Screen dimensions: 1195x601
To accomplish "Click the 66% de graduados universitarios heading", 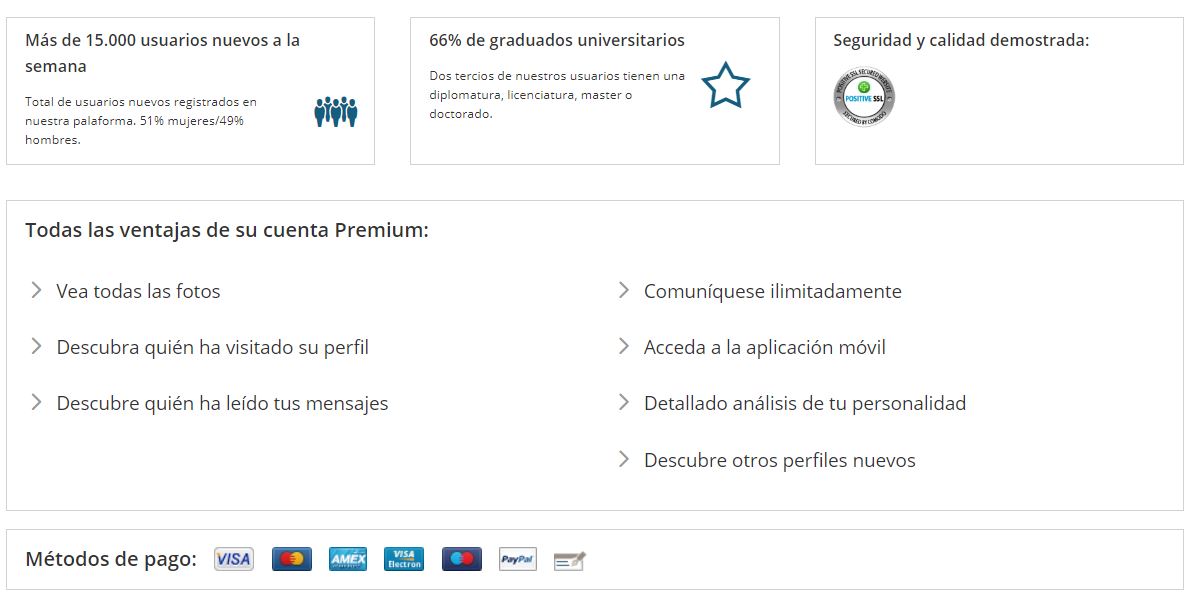I will [557, 40].
